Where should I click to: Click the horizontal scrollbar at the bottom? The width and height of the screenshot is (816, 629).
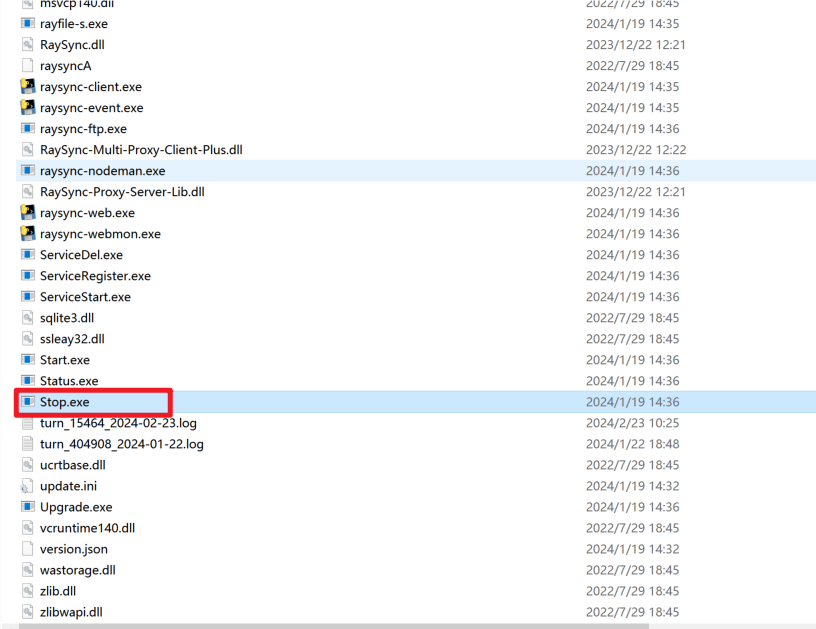pyautogui.click(x=333, y=626)
